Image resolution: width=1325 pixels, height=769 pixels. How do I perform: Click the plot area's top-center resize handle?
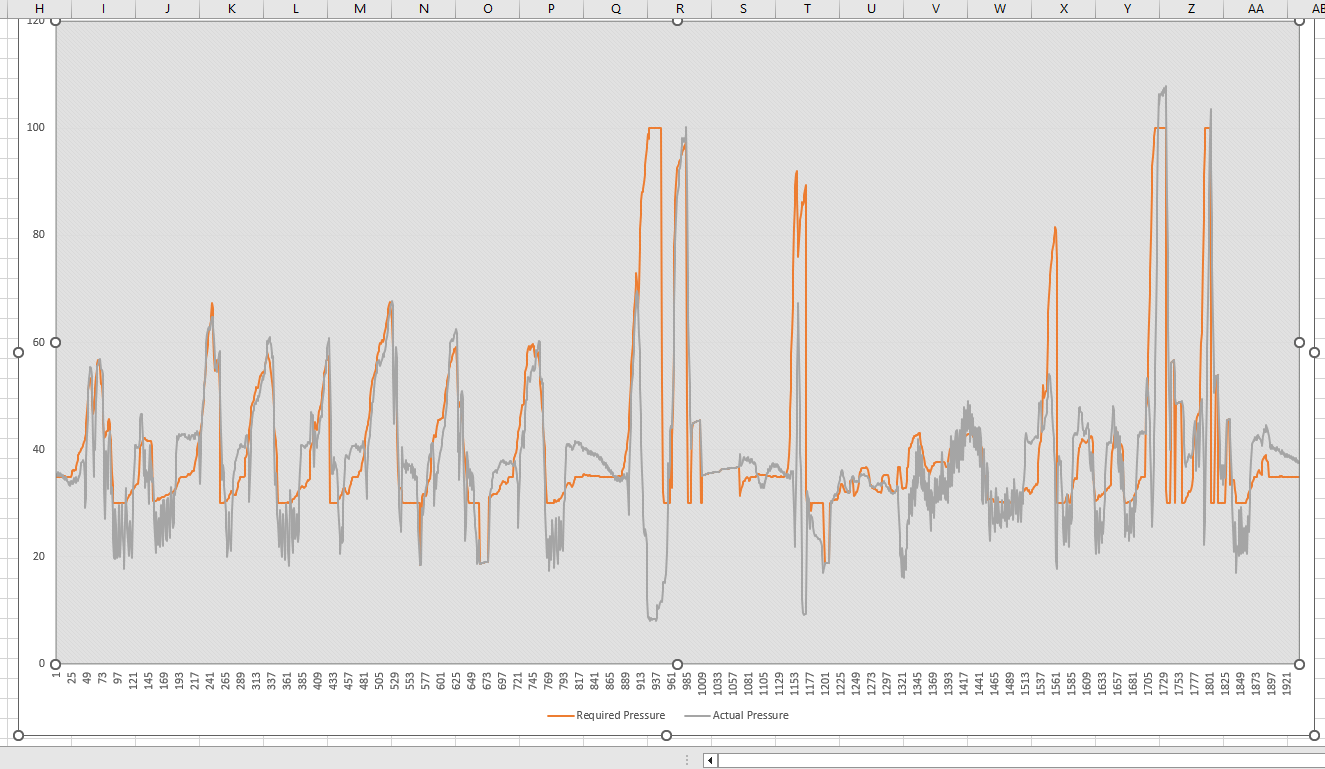tap(677, 20)
